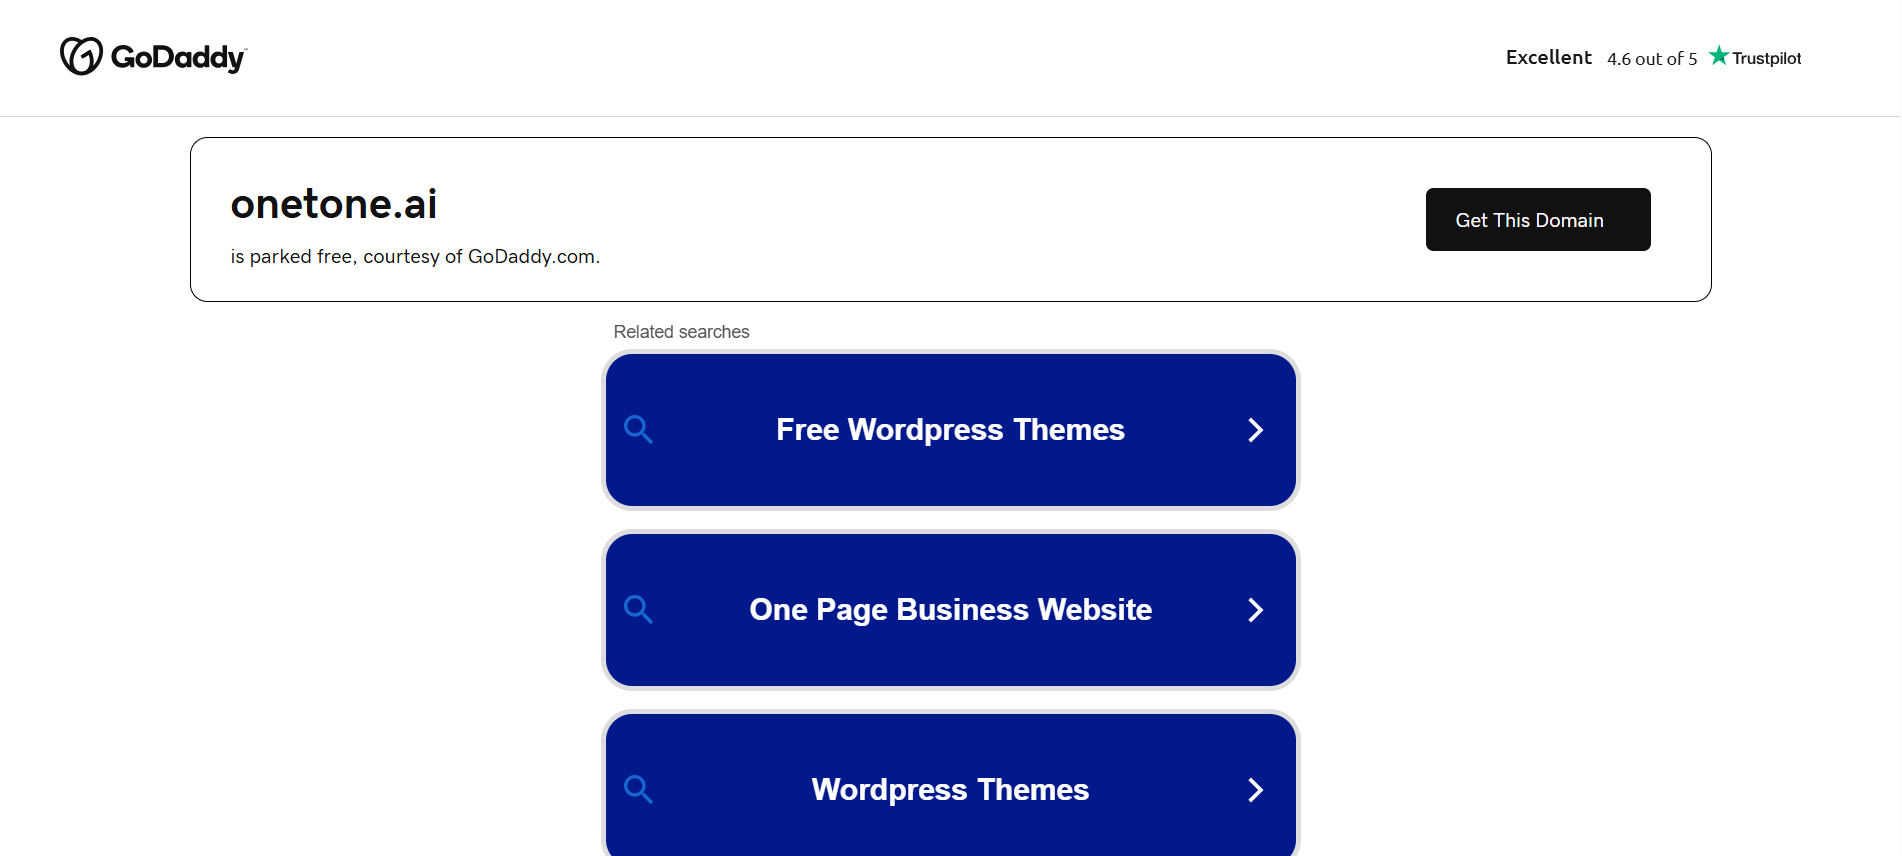Click the 4.6 out of 5 rating
1902x856 pixels.
point(1652,59)
